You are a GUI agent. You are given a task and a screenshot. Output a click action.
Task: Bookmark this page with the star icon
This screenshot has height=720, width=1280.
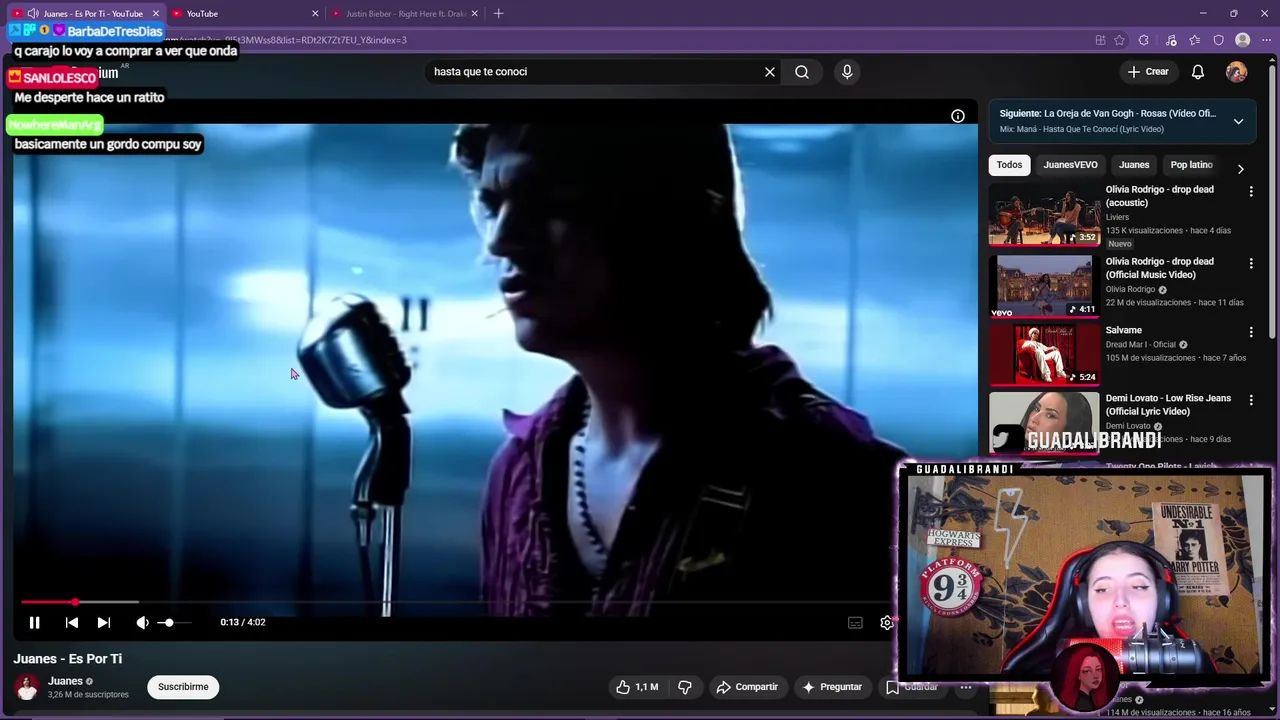point(1119,40)
